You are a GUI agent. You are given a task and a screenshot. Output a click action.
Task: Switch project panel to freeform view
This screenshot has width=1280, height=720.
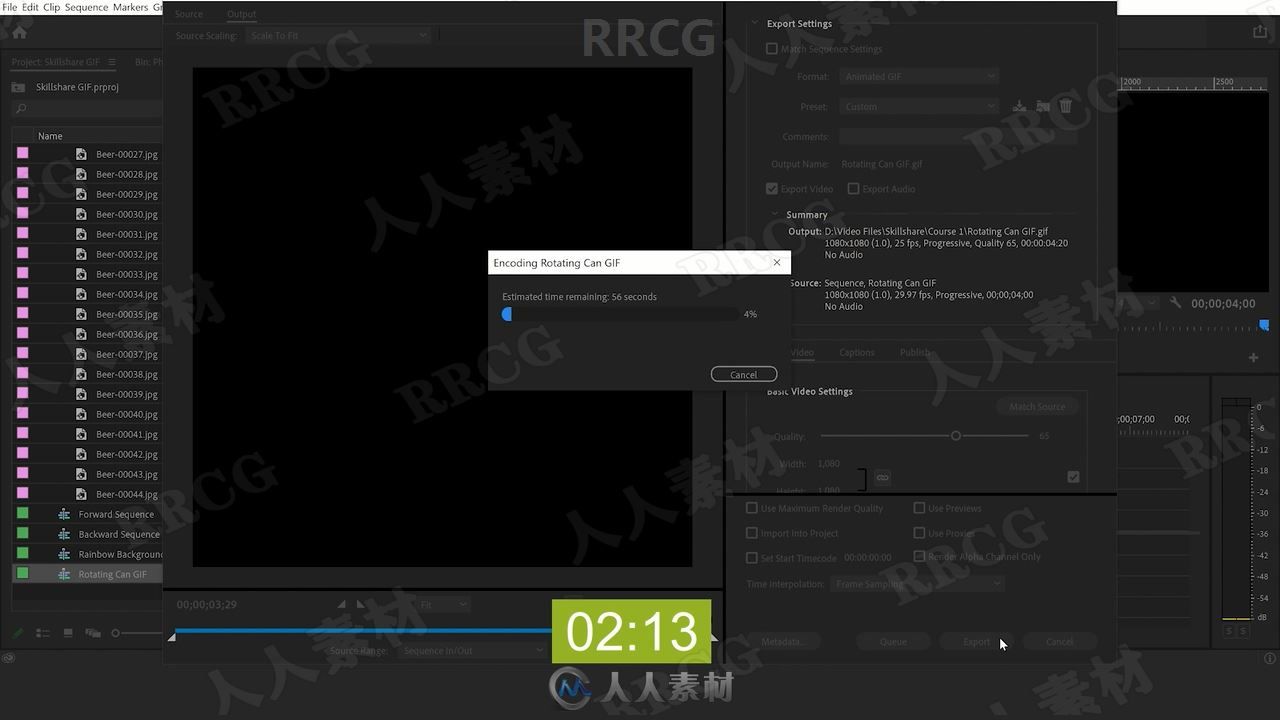pyautogui.click(x=93, y=633)
